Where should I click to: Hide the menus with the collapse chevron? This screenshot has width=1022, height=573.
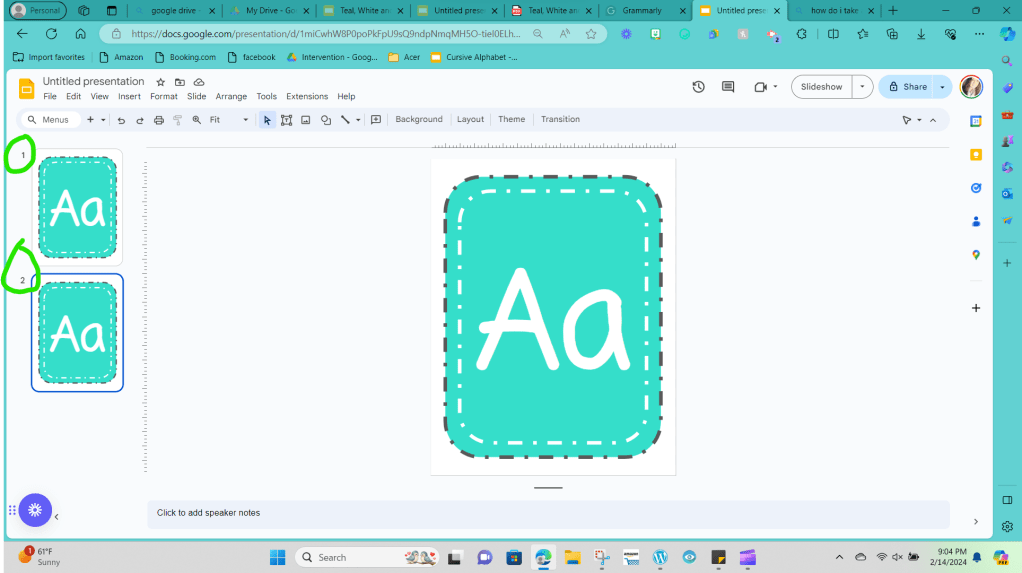pyautogui.click(x=933, y=120)
